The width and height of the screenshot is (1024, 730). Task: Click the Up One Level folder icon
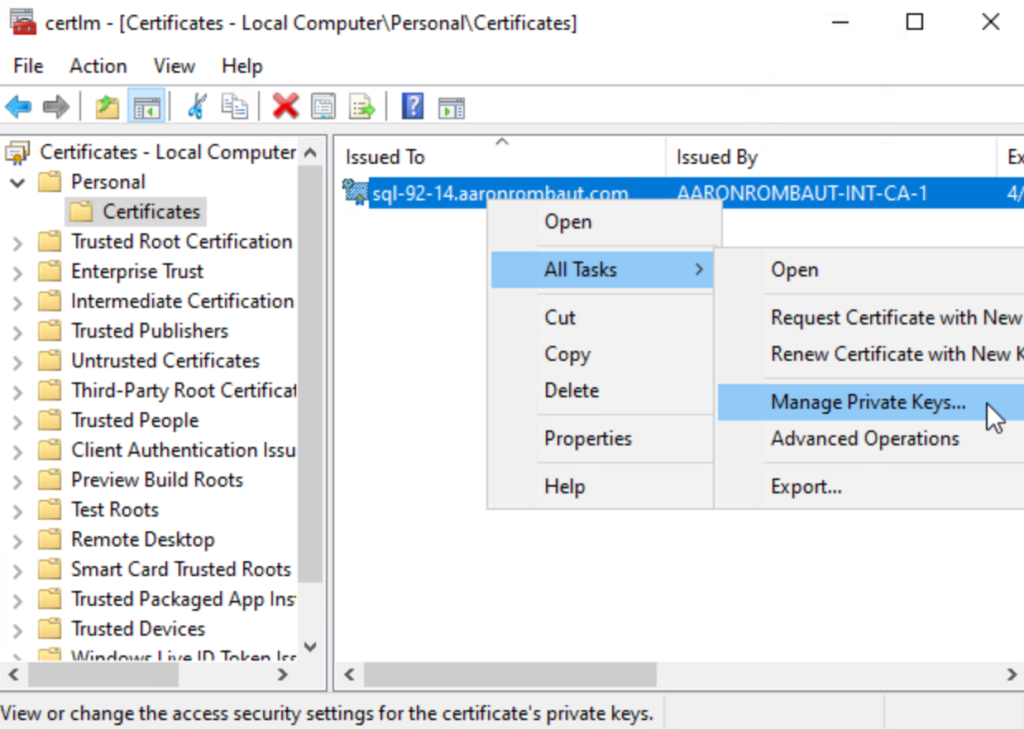[x=107, y=106]
